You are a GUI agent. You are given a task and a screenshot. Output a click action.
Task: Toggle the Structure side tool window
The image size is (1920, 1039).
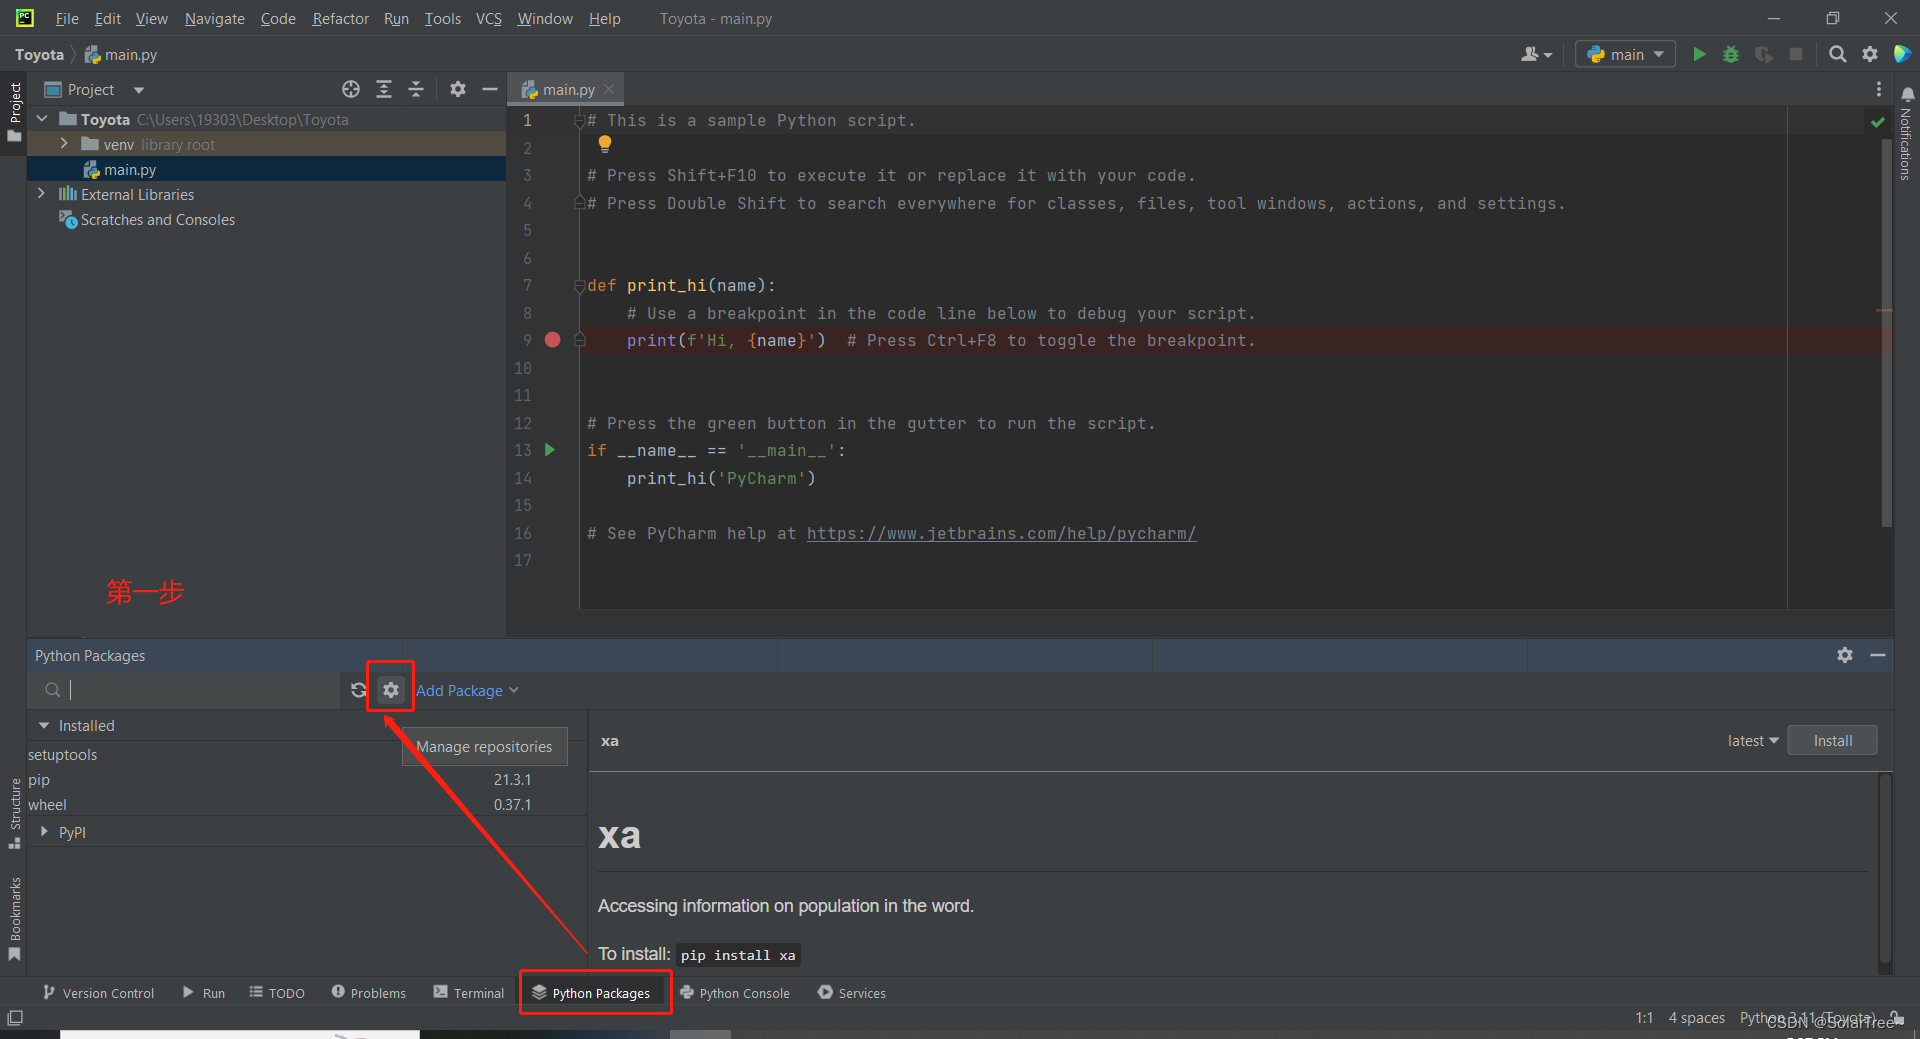[x=15, y=812]
